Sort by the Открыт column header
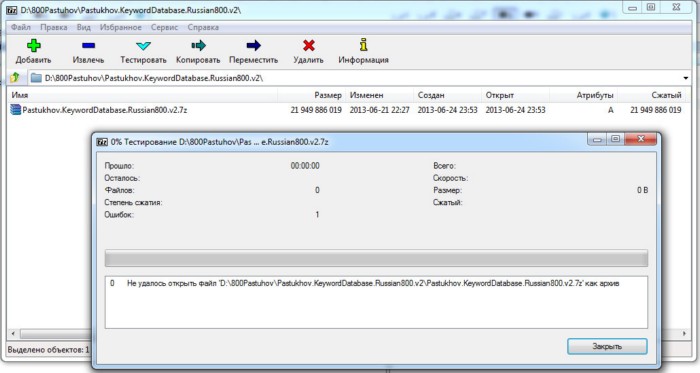Screen dimensions: 700x373 tap(515, 95)
